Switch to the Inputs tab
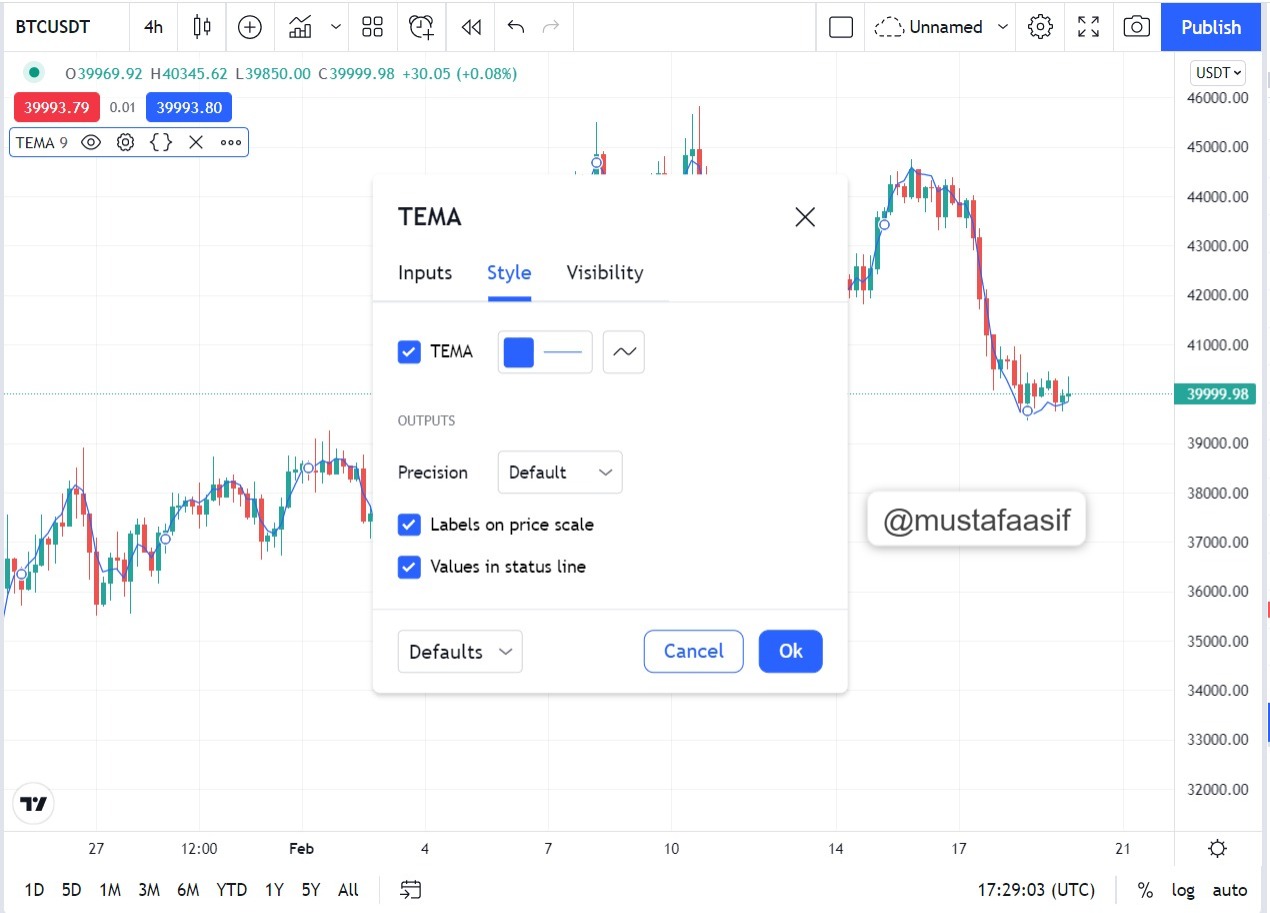Image resolution: width=1270 pixels, height=913 pixels. [425, 273]
